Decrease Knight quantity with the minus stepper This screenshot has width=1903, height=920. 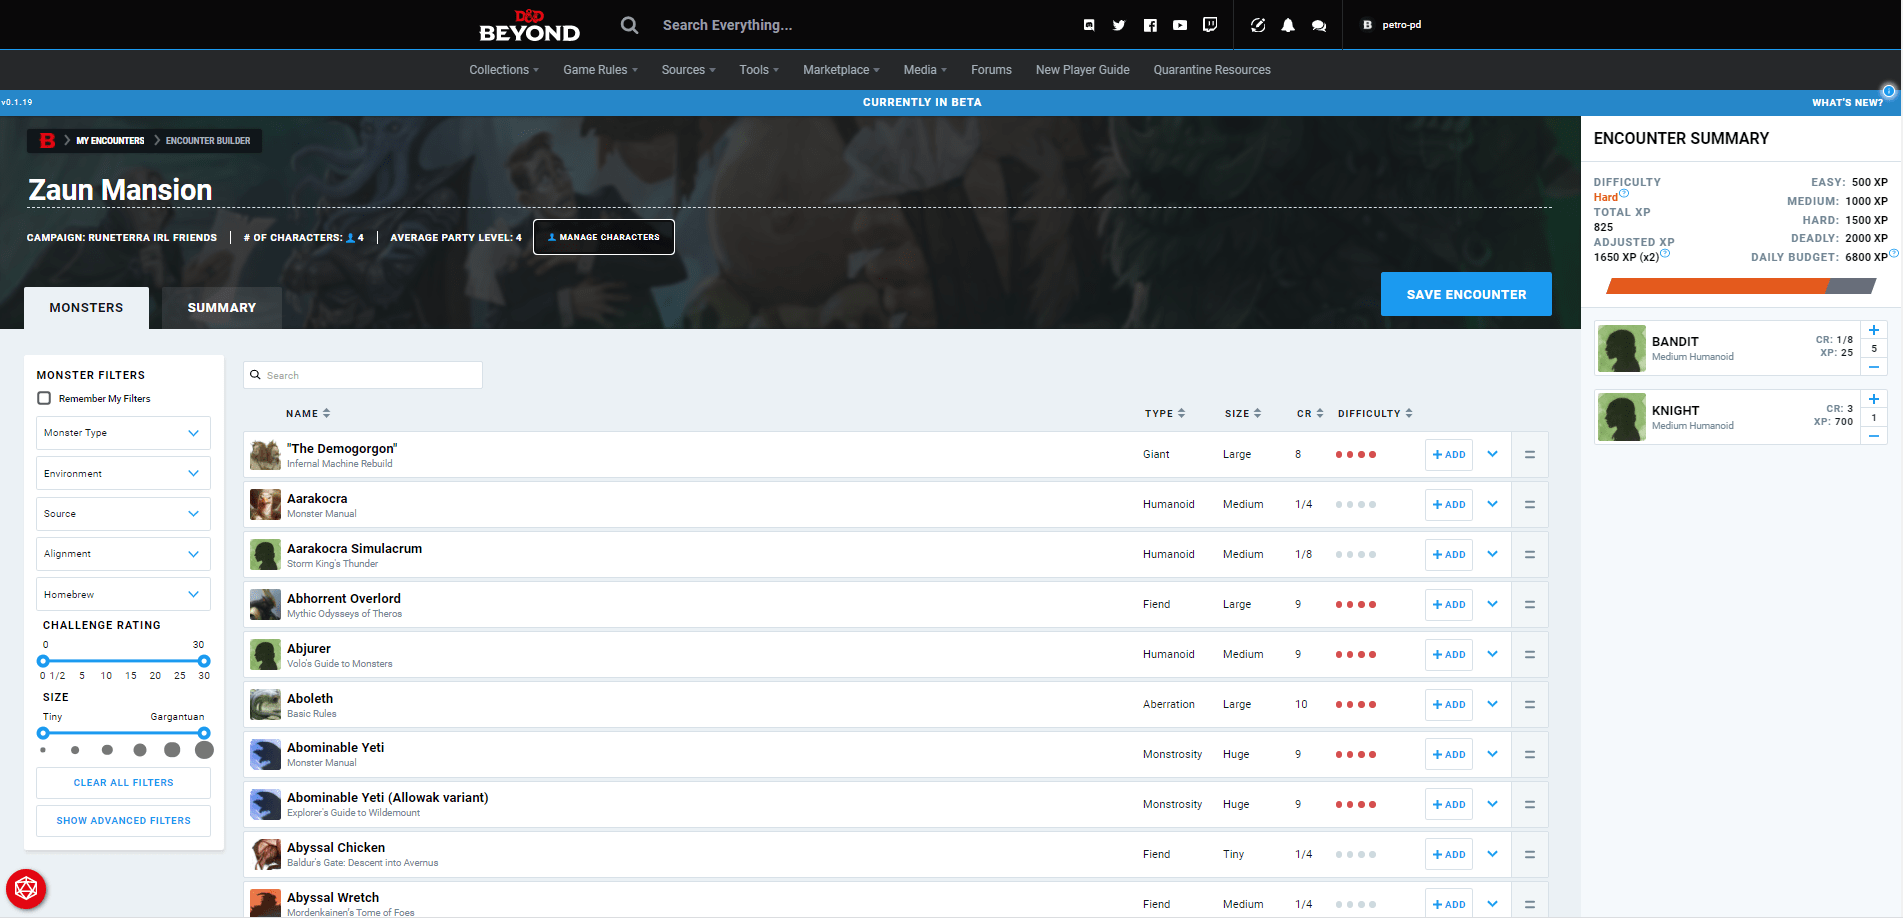pos(1875,435)
